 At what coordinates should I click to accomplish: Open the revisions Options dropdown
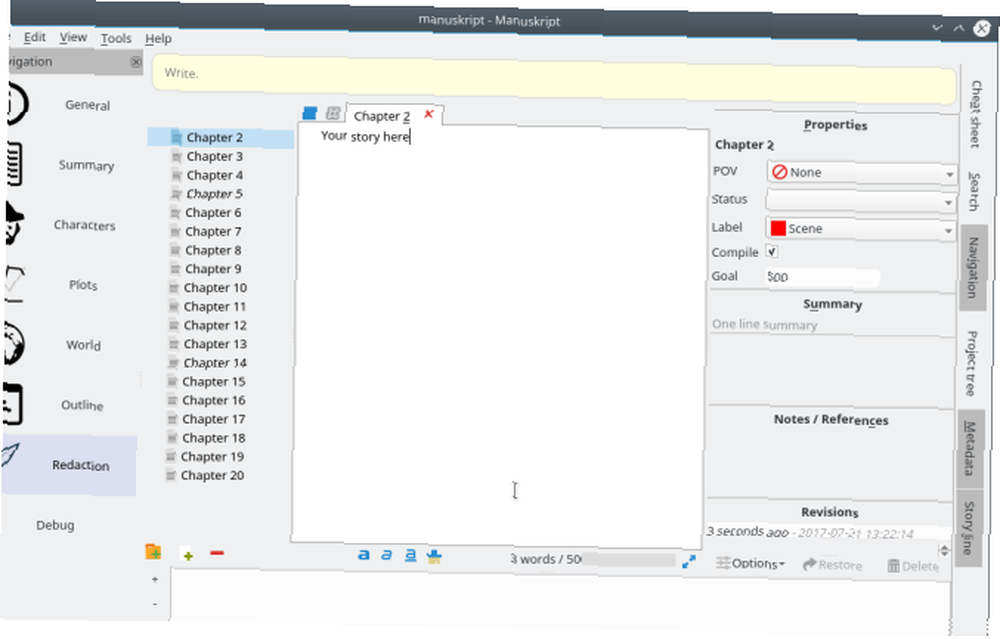coord(750,564)
